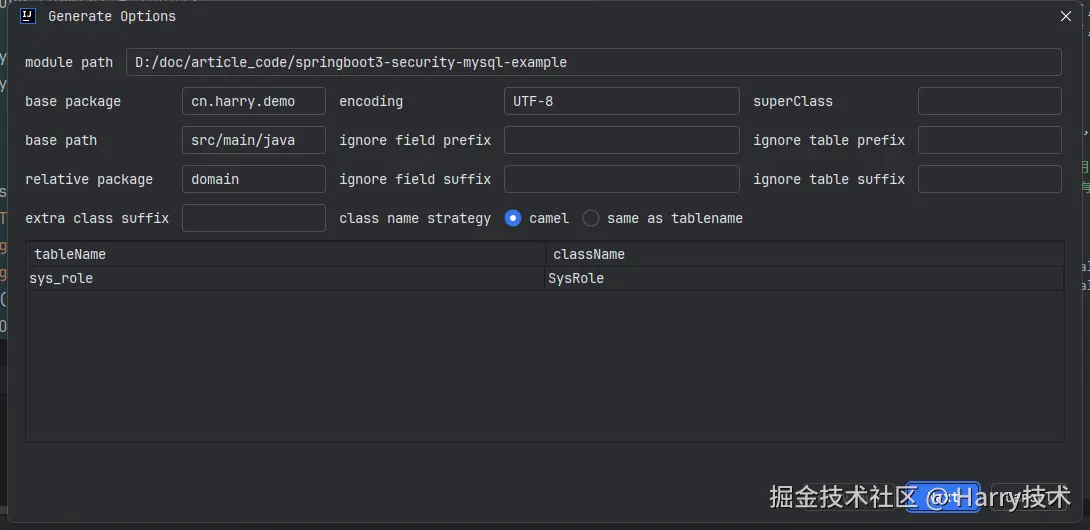The height and width of the screenshot is (530, 1090).
Task: Click the ignore field suffix input
Action: 621,179
